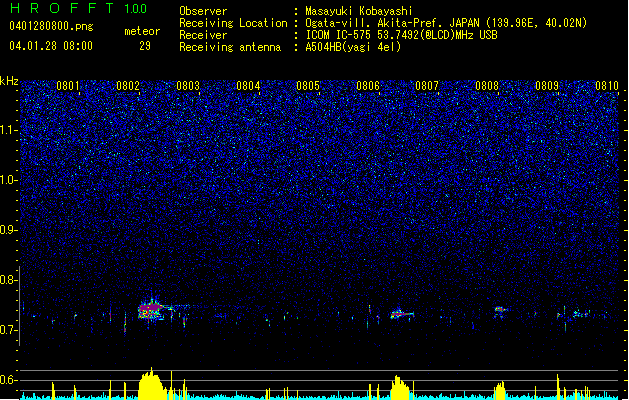Image resolution: width=629 pixels, height=400 pixels.
Task: Click the meteor count value 29
Action: [145, 46]
